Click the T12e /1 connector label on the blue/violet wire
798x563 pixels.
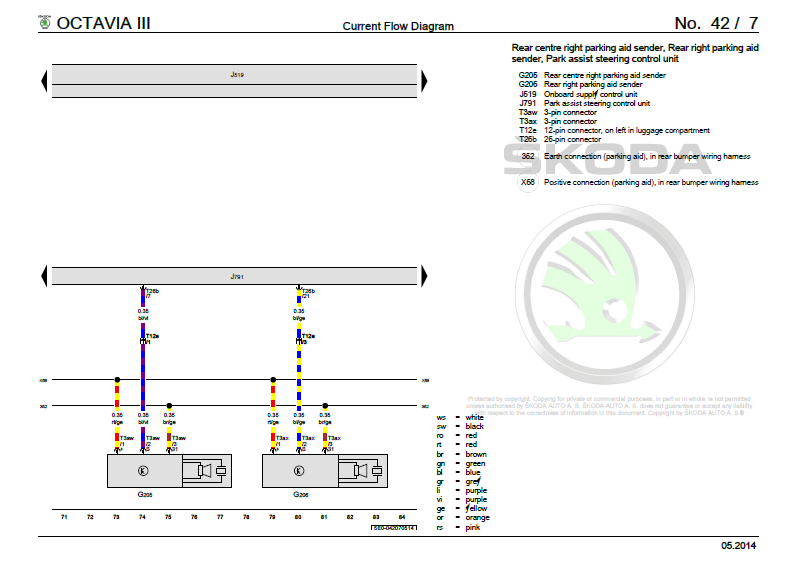[151, 339]
